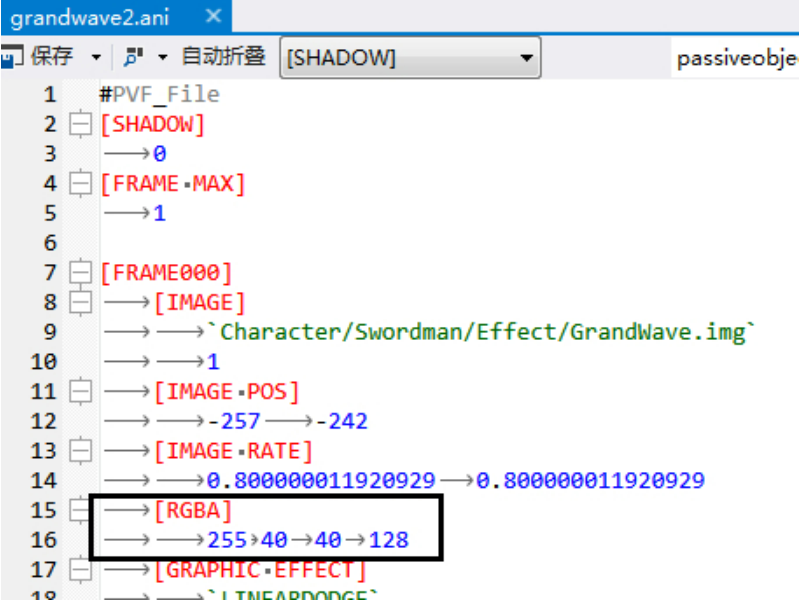Fold the [GRAPHIC EFFECT] node
Viewport: 804px width, 613px height.
[79, 570]
